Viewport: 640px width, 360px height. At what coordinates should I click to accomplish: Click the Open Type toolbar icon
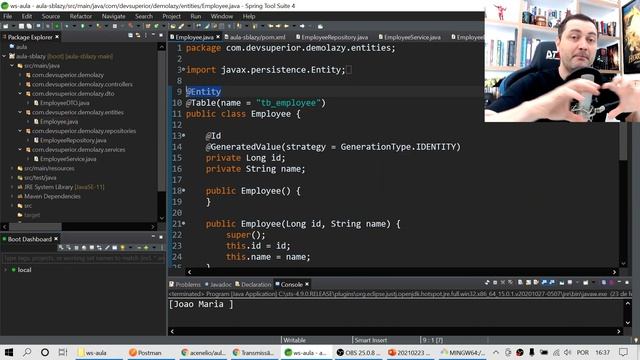[173, 26]
